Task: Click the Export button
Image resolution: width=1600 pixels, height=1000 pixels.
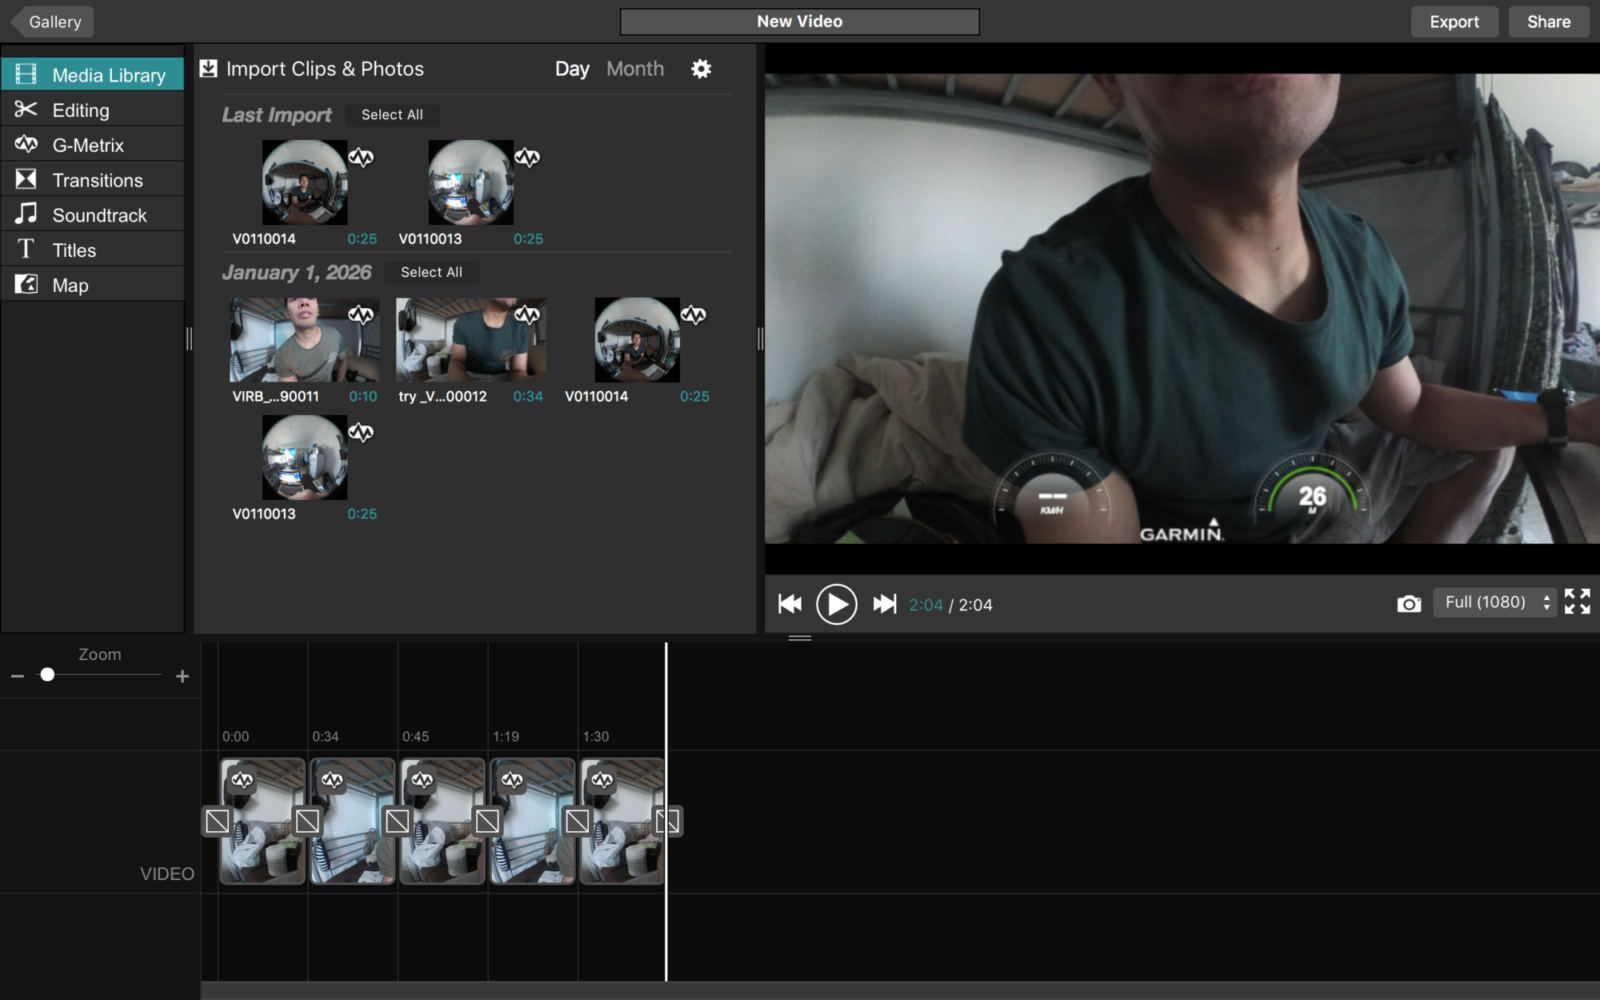Action: click(x=1453, y=22)
